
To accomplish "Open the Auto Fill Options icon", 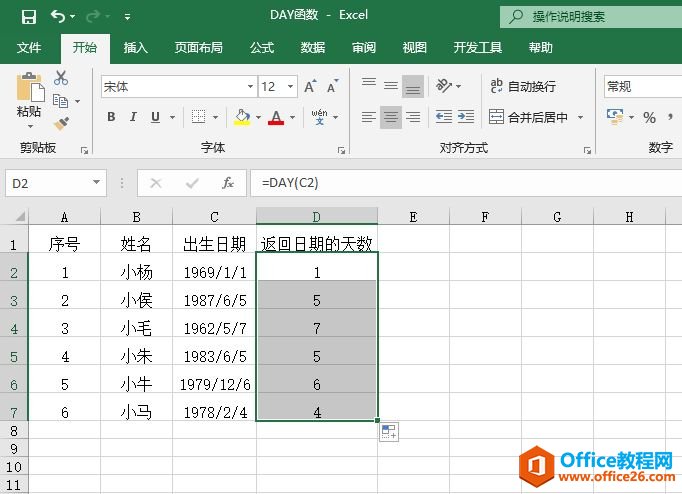I will [x=389, y=432].
